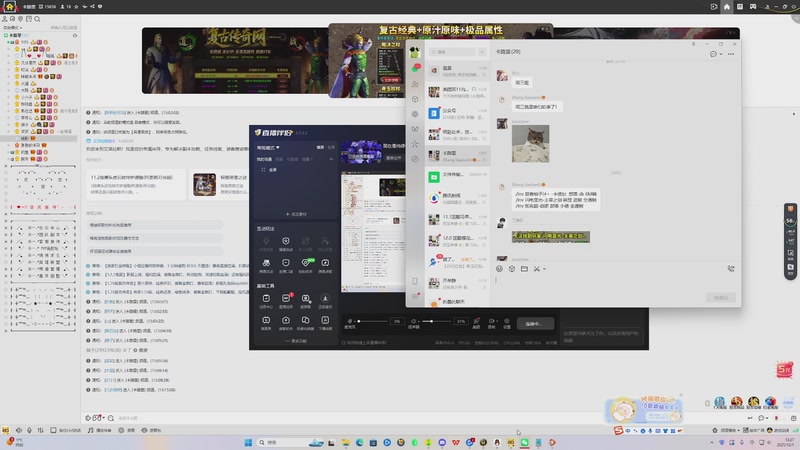The image size is (800, 450).
Task: Open the emoji picker in WeChat chat toolbar
Action: 499,269
